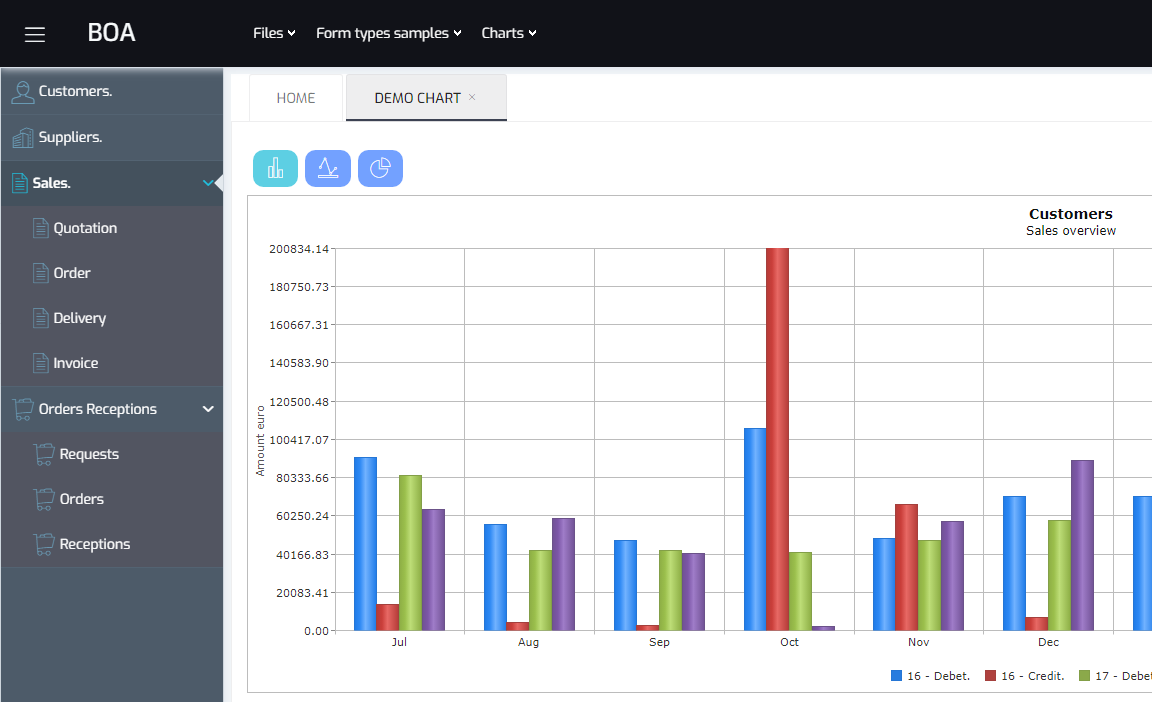
Task: Collapse the Orders Receptions chevron
Action: coord(208,409)
